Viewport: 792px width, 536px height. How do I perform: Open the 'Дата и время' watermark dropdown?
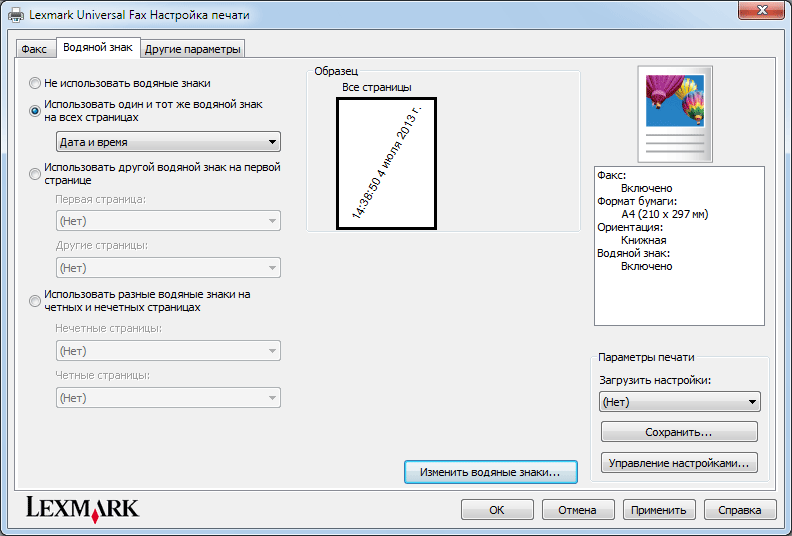(x=168, y=142)
